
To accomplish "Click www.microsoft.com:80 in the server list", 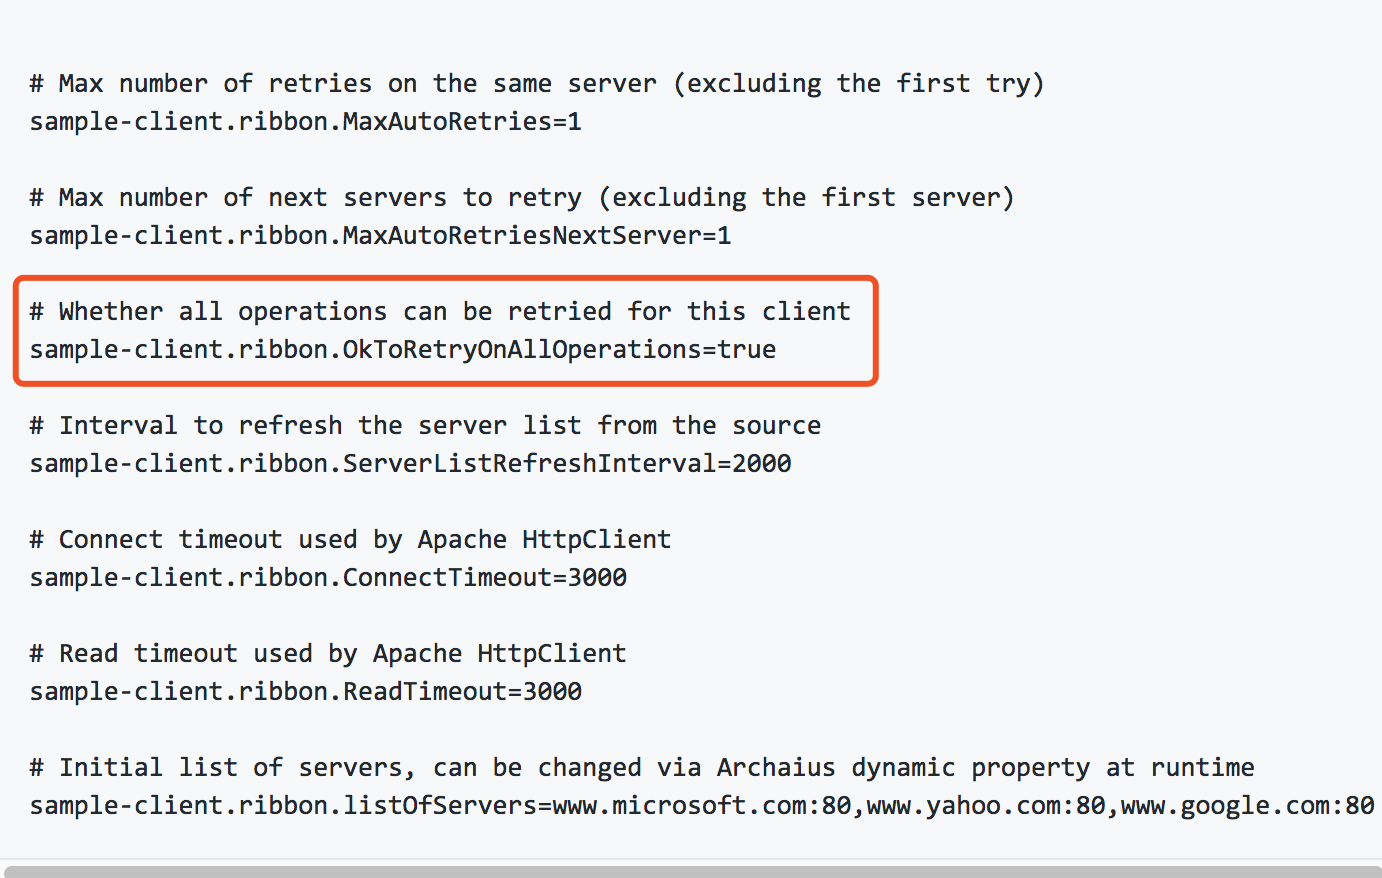I will [700, 806].
